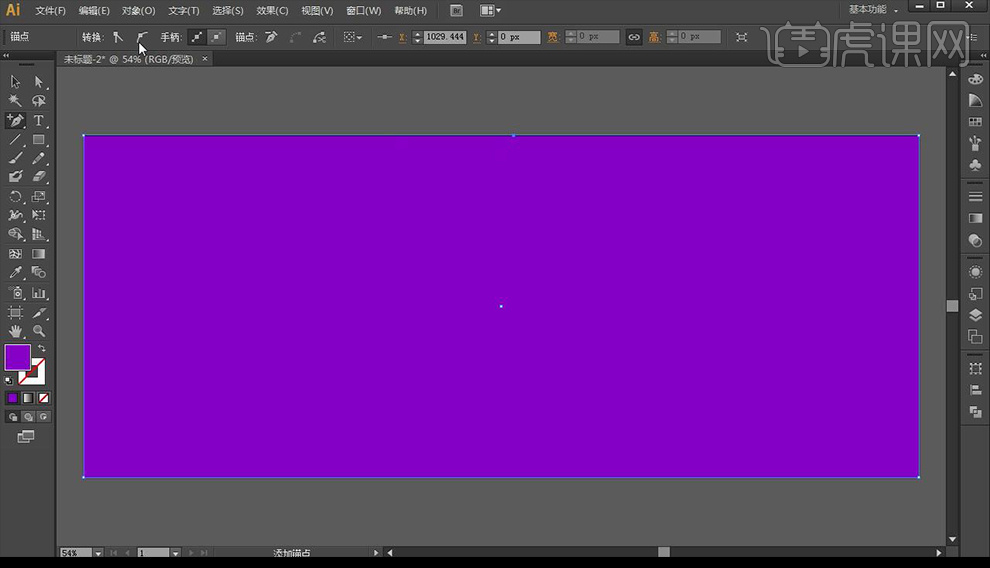The width and height of the screenshot is (990, 568).
Task: Pick the Gradient tool in the toolbox
Action: [x=39, y=254]
